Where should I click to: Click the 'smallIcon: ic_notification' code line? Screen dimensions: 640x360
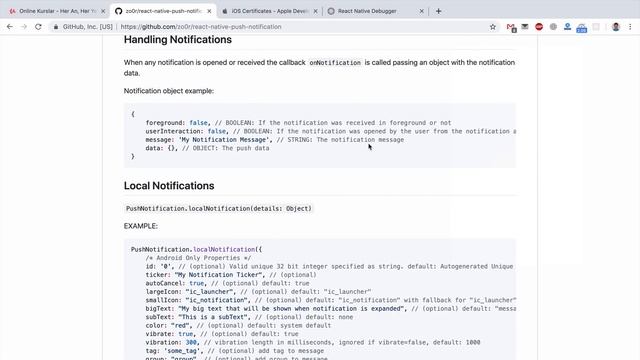pos(331,300)
